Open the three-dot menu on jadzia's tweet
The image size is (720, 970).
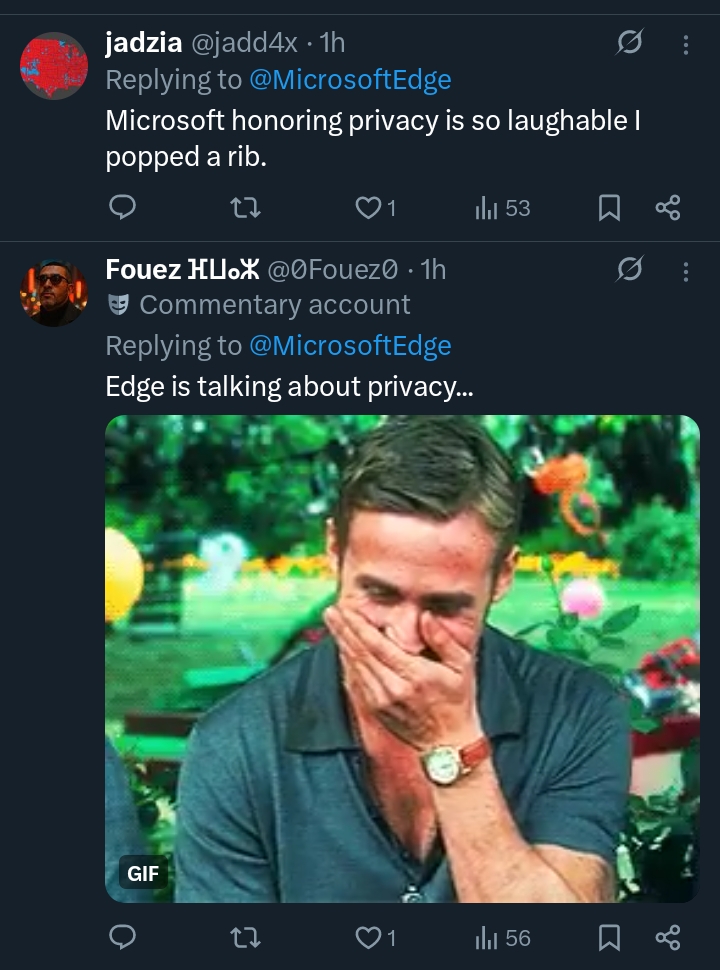tap(685, 46)
